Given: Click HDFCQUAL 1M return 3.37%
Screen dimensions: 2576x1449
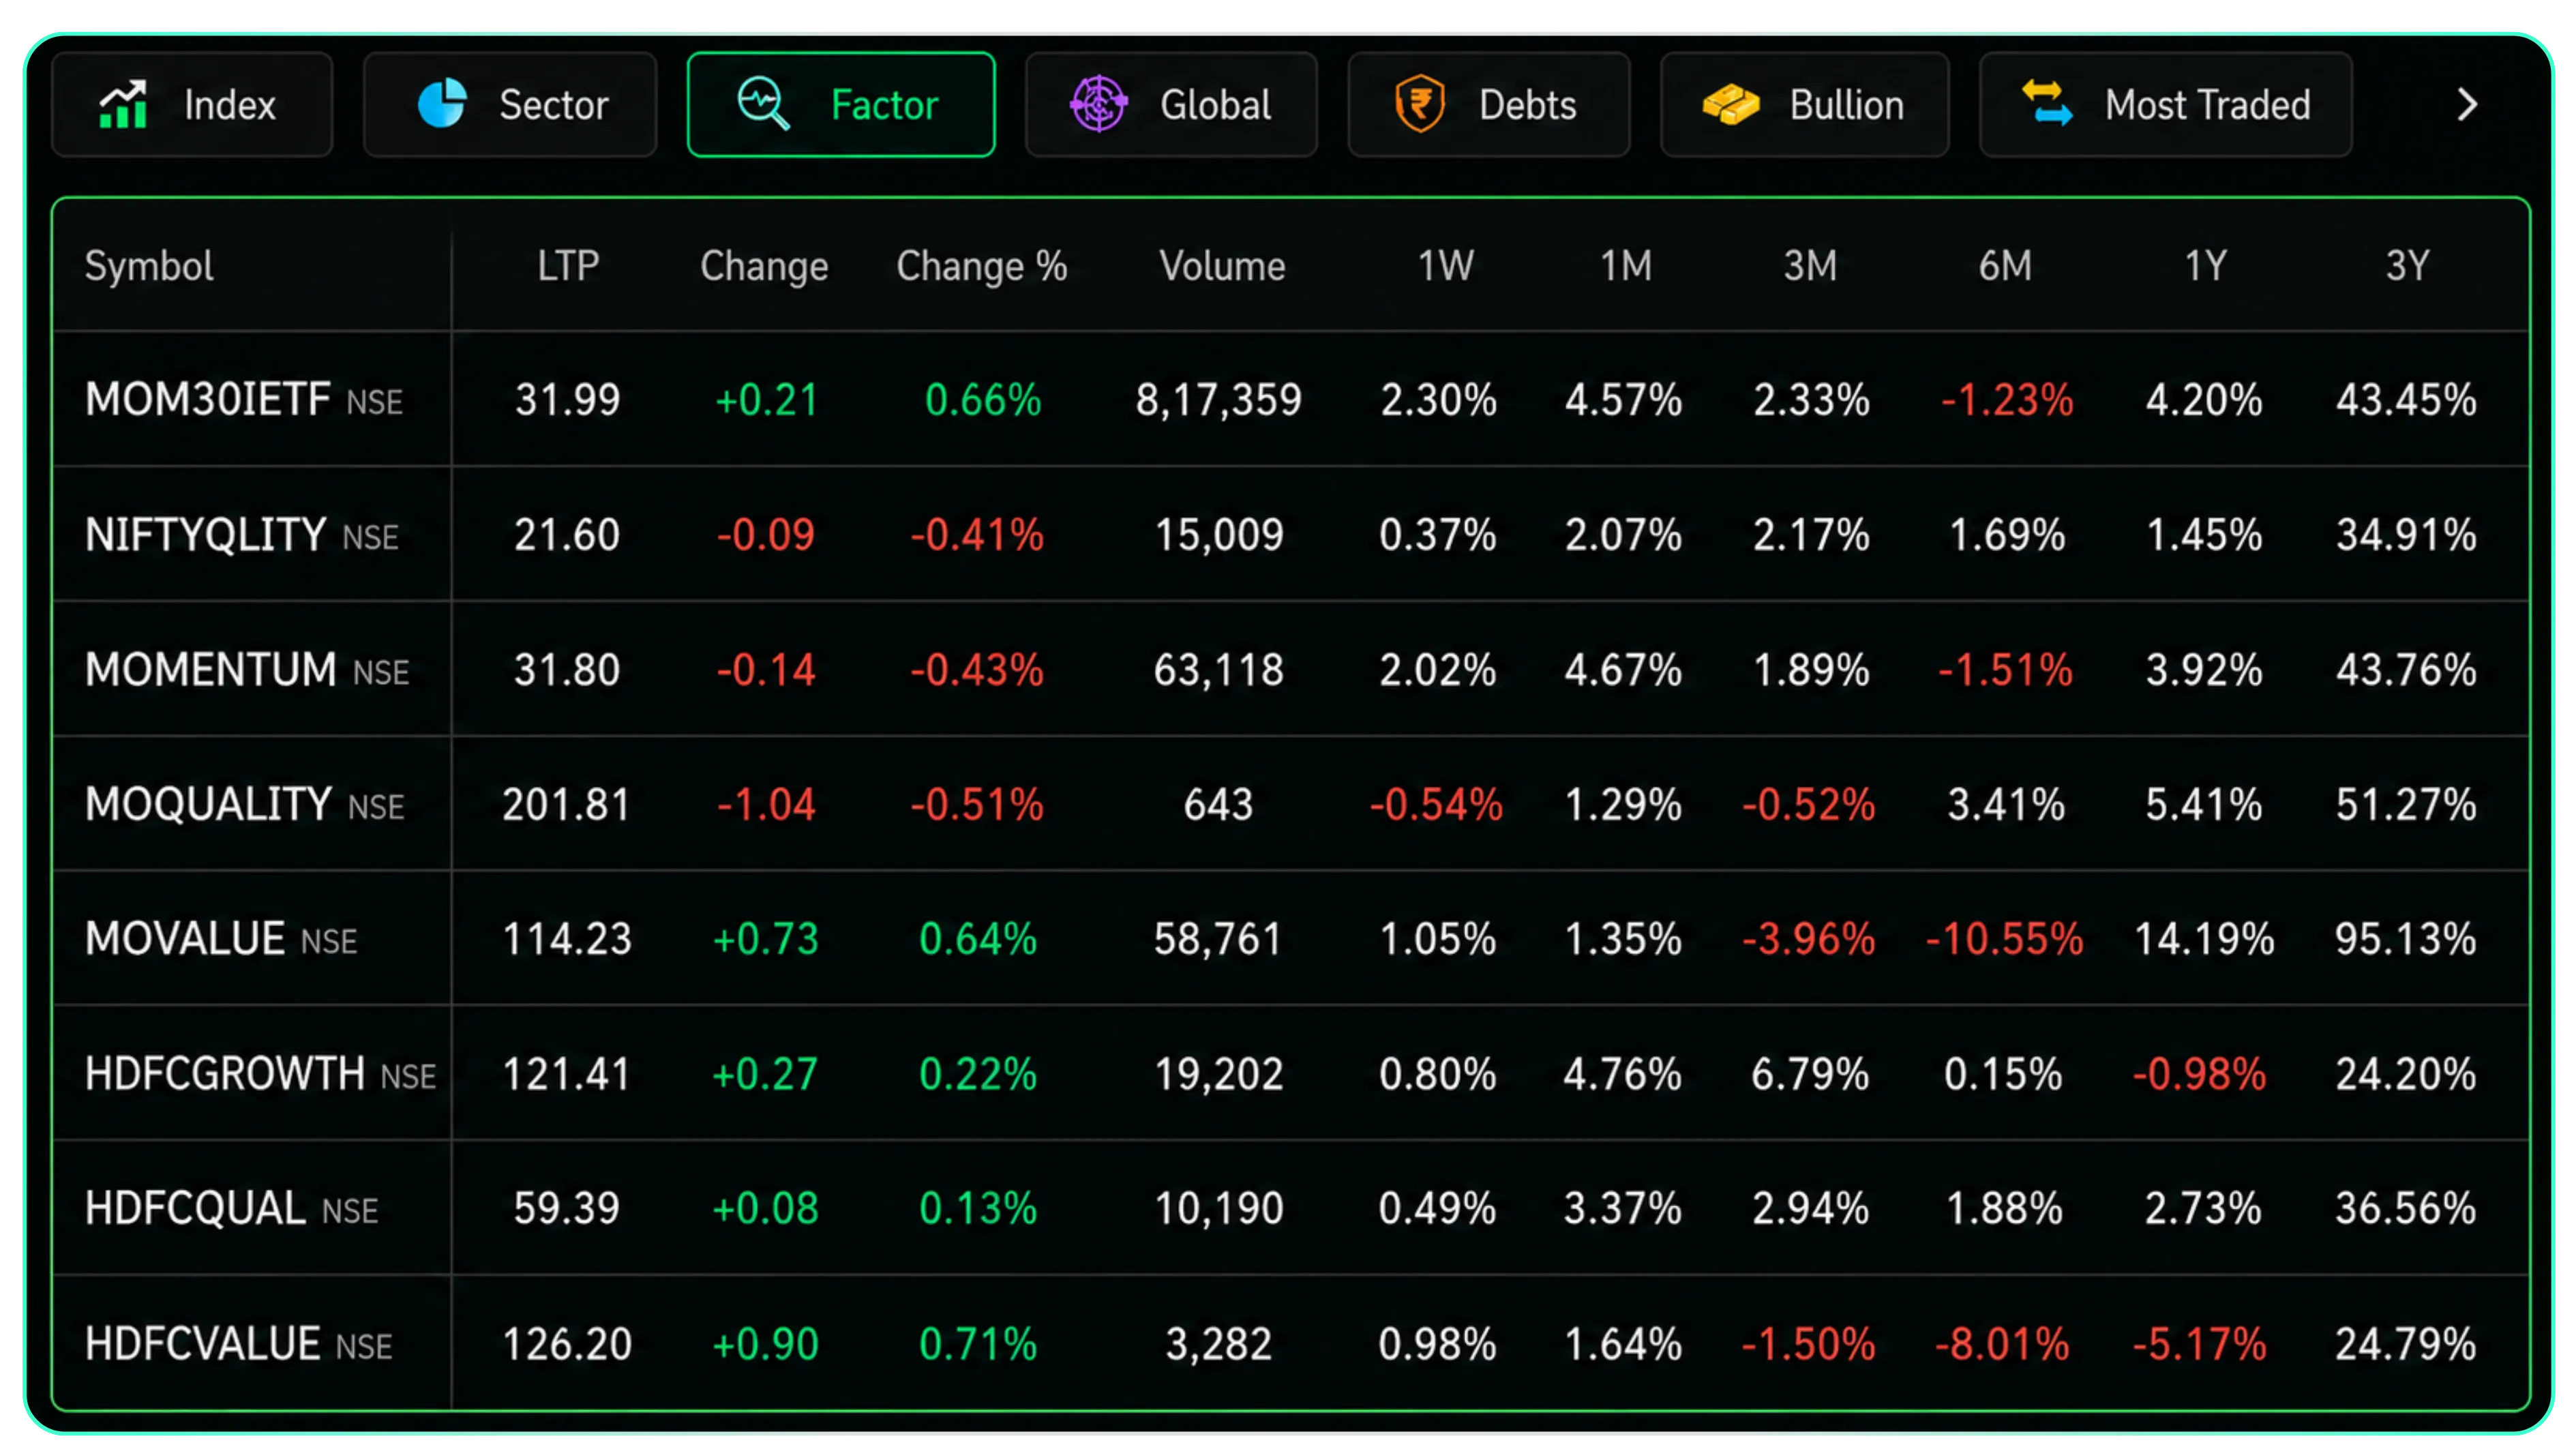Looking at the screenshot, I should pyautogui.click(x=1622, y=1209).
